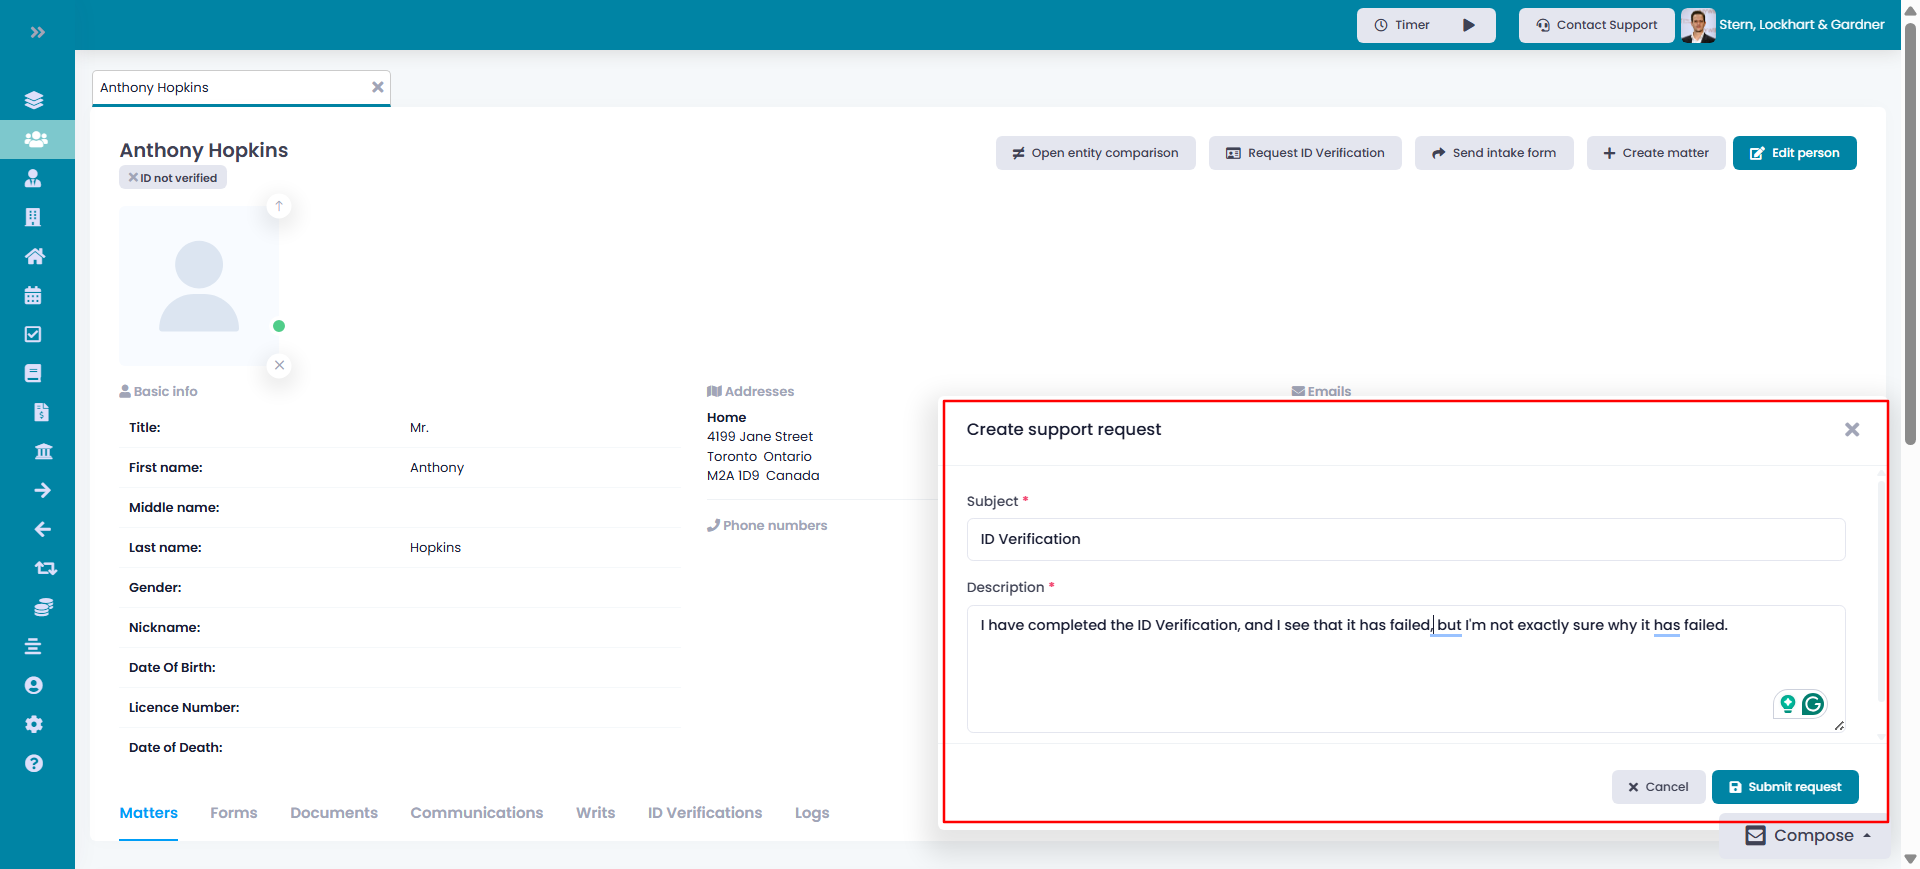Viewport: 1920px width, 869px height.
Task: Click the Create matter button
Action: pos(1656,153)
